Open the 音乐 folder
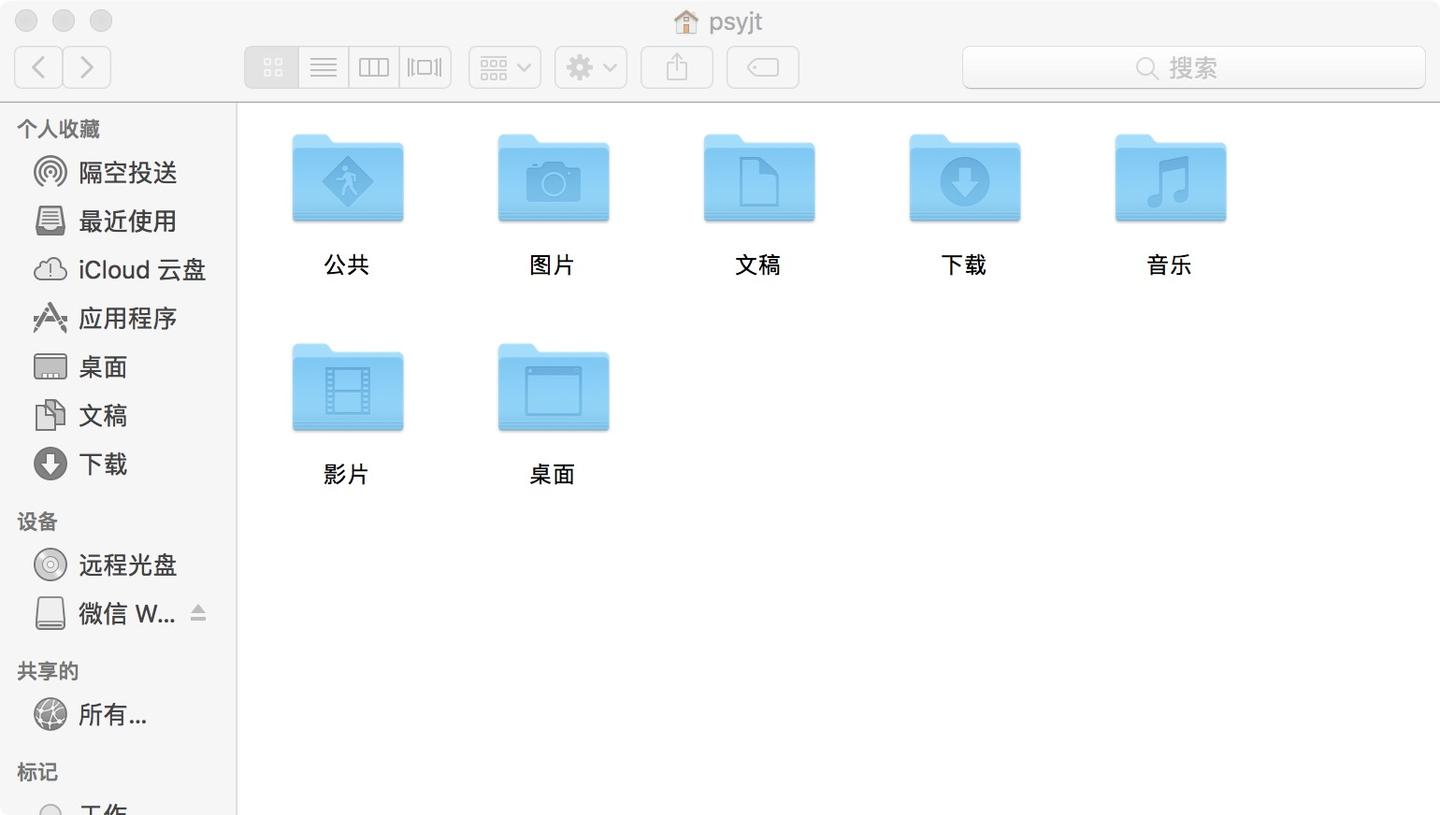The height and width of the screenshot is (815, 1440). [1168, 180]
